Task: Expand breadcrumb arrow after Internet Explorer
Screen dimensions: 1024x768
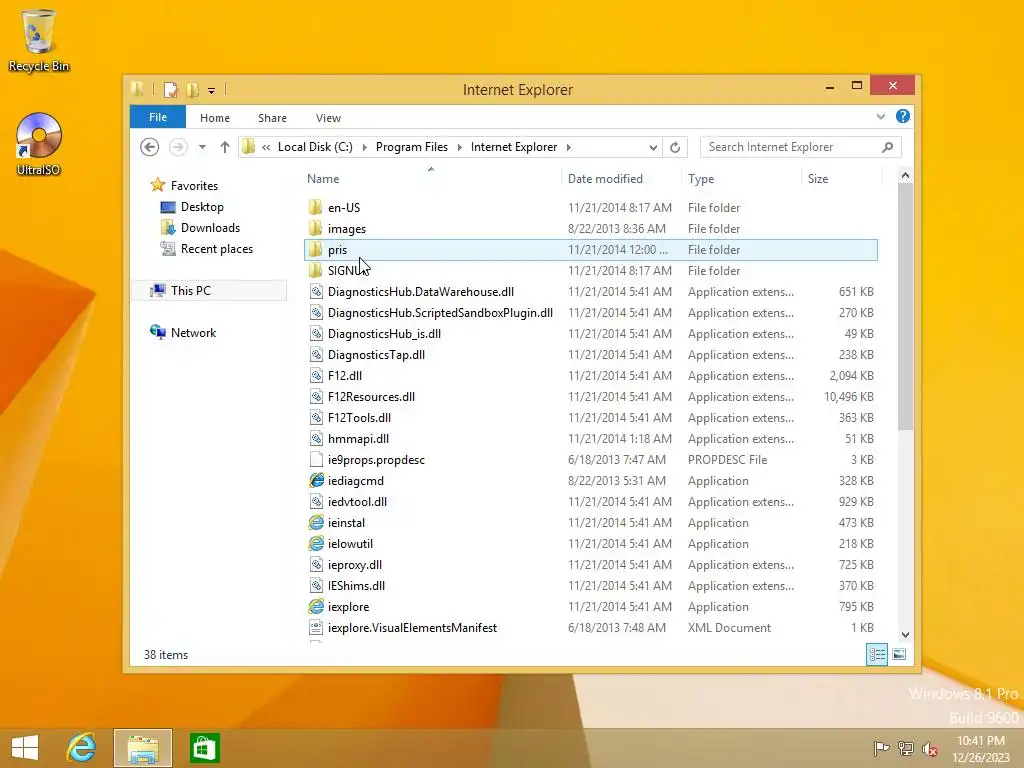Action: tap(569, 147)
